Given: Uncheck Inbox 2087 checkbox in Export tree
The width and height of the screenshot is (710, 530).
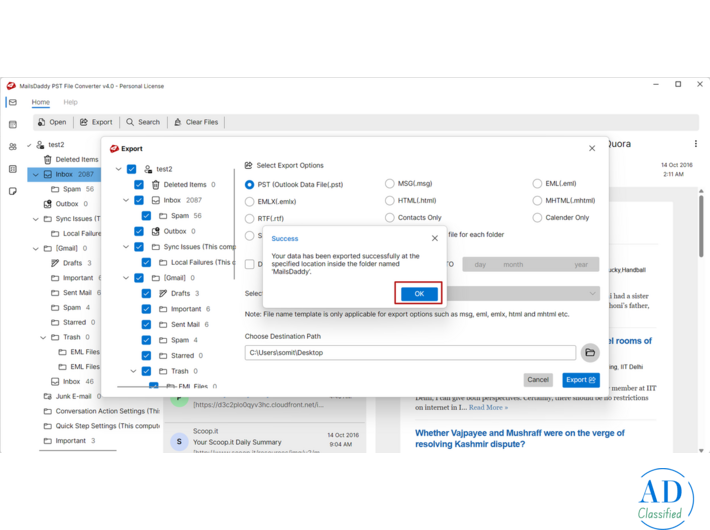Looking at the screenshot, I should (x=139, y=200).
